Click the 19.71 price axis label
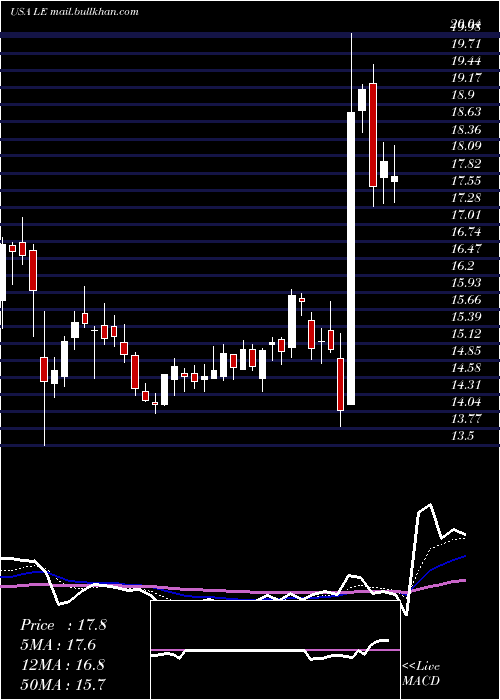Screen dimensions: 500x700 tap(467, 44)
